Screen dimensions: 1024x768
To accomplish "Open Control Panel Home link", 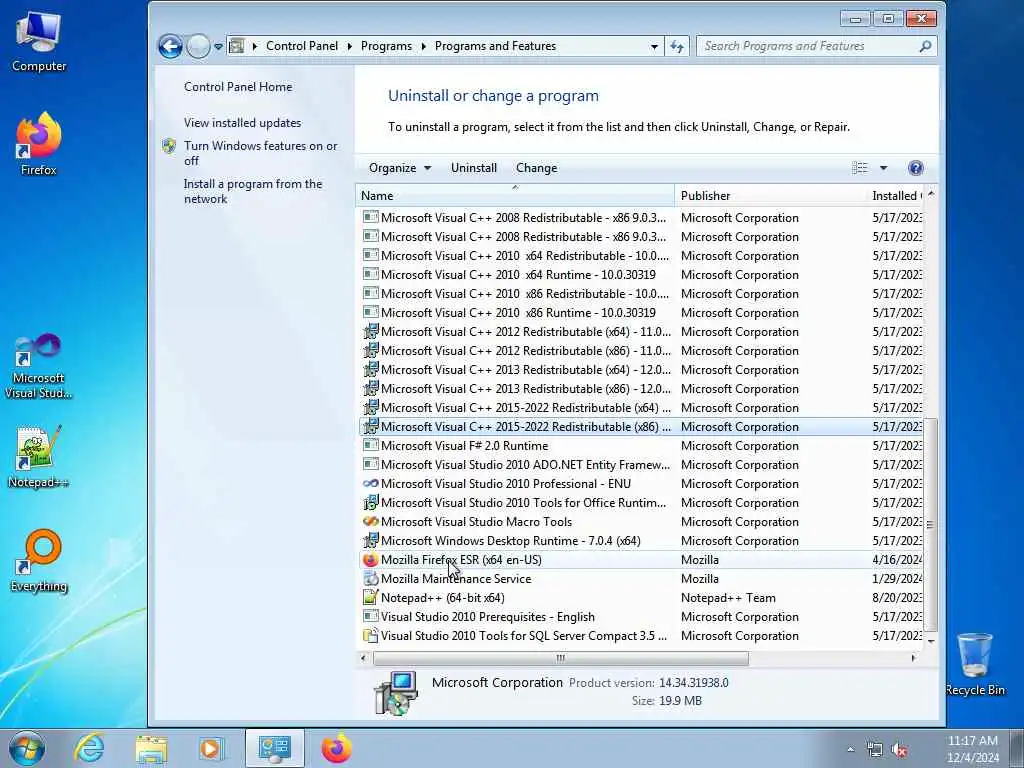I will (x=238, y=87).
